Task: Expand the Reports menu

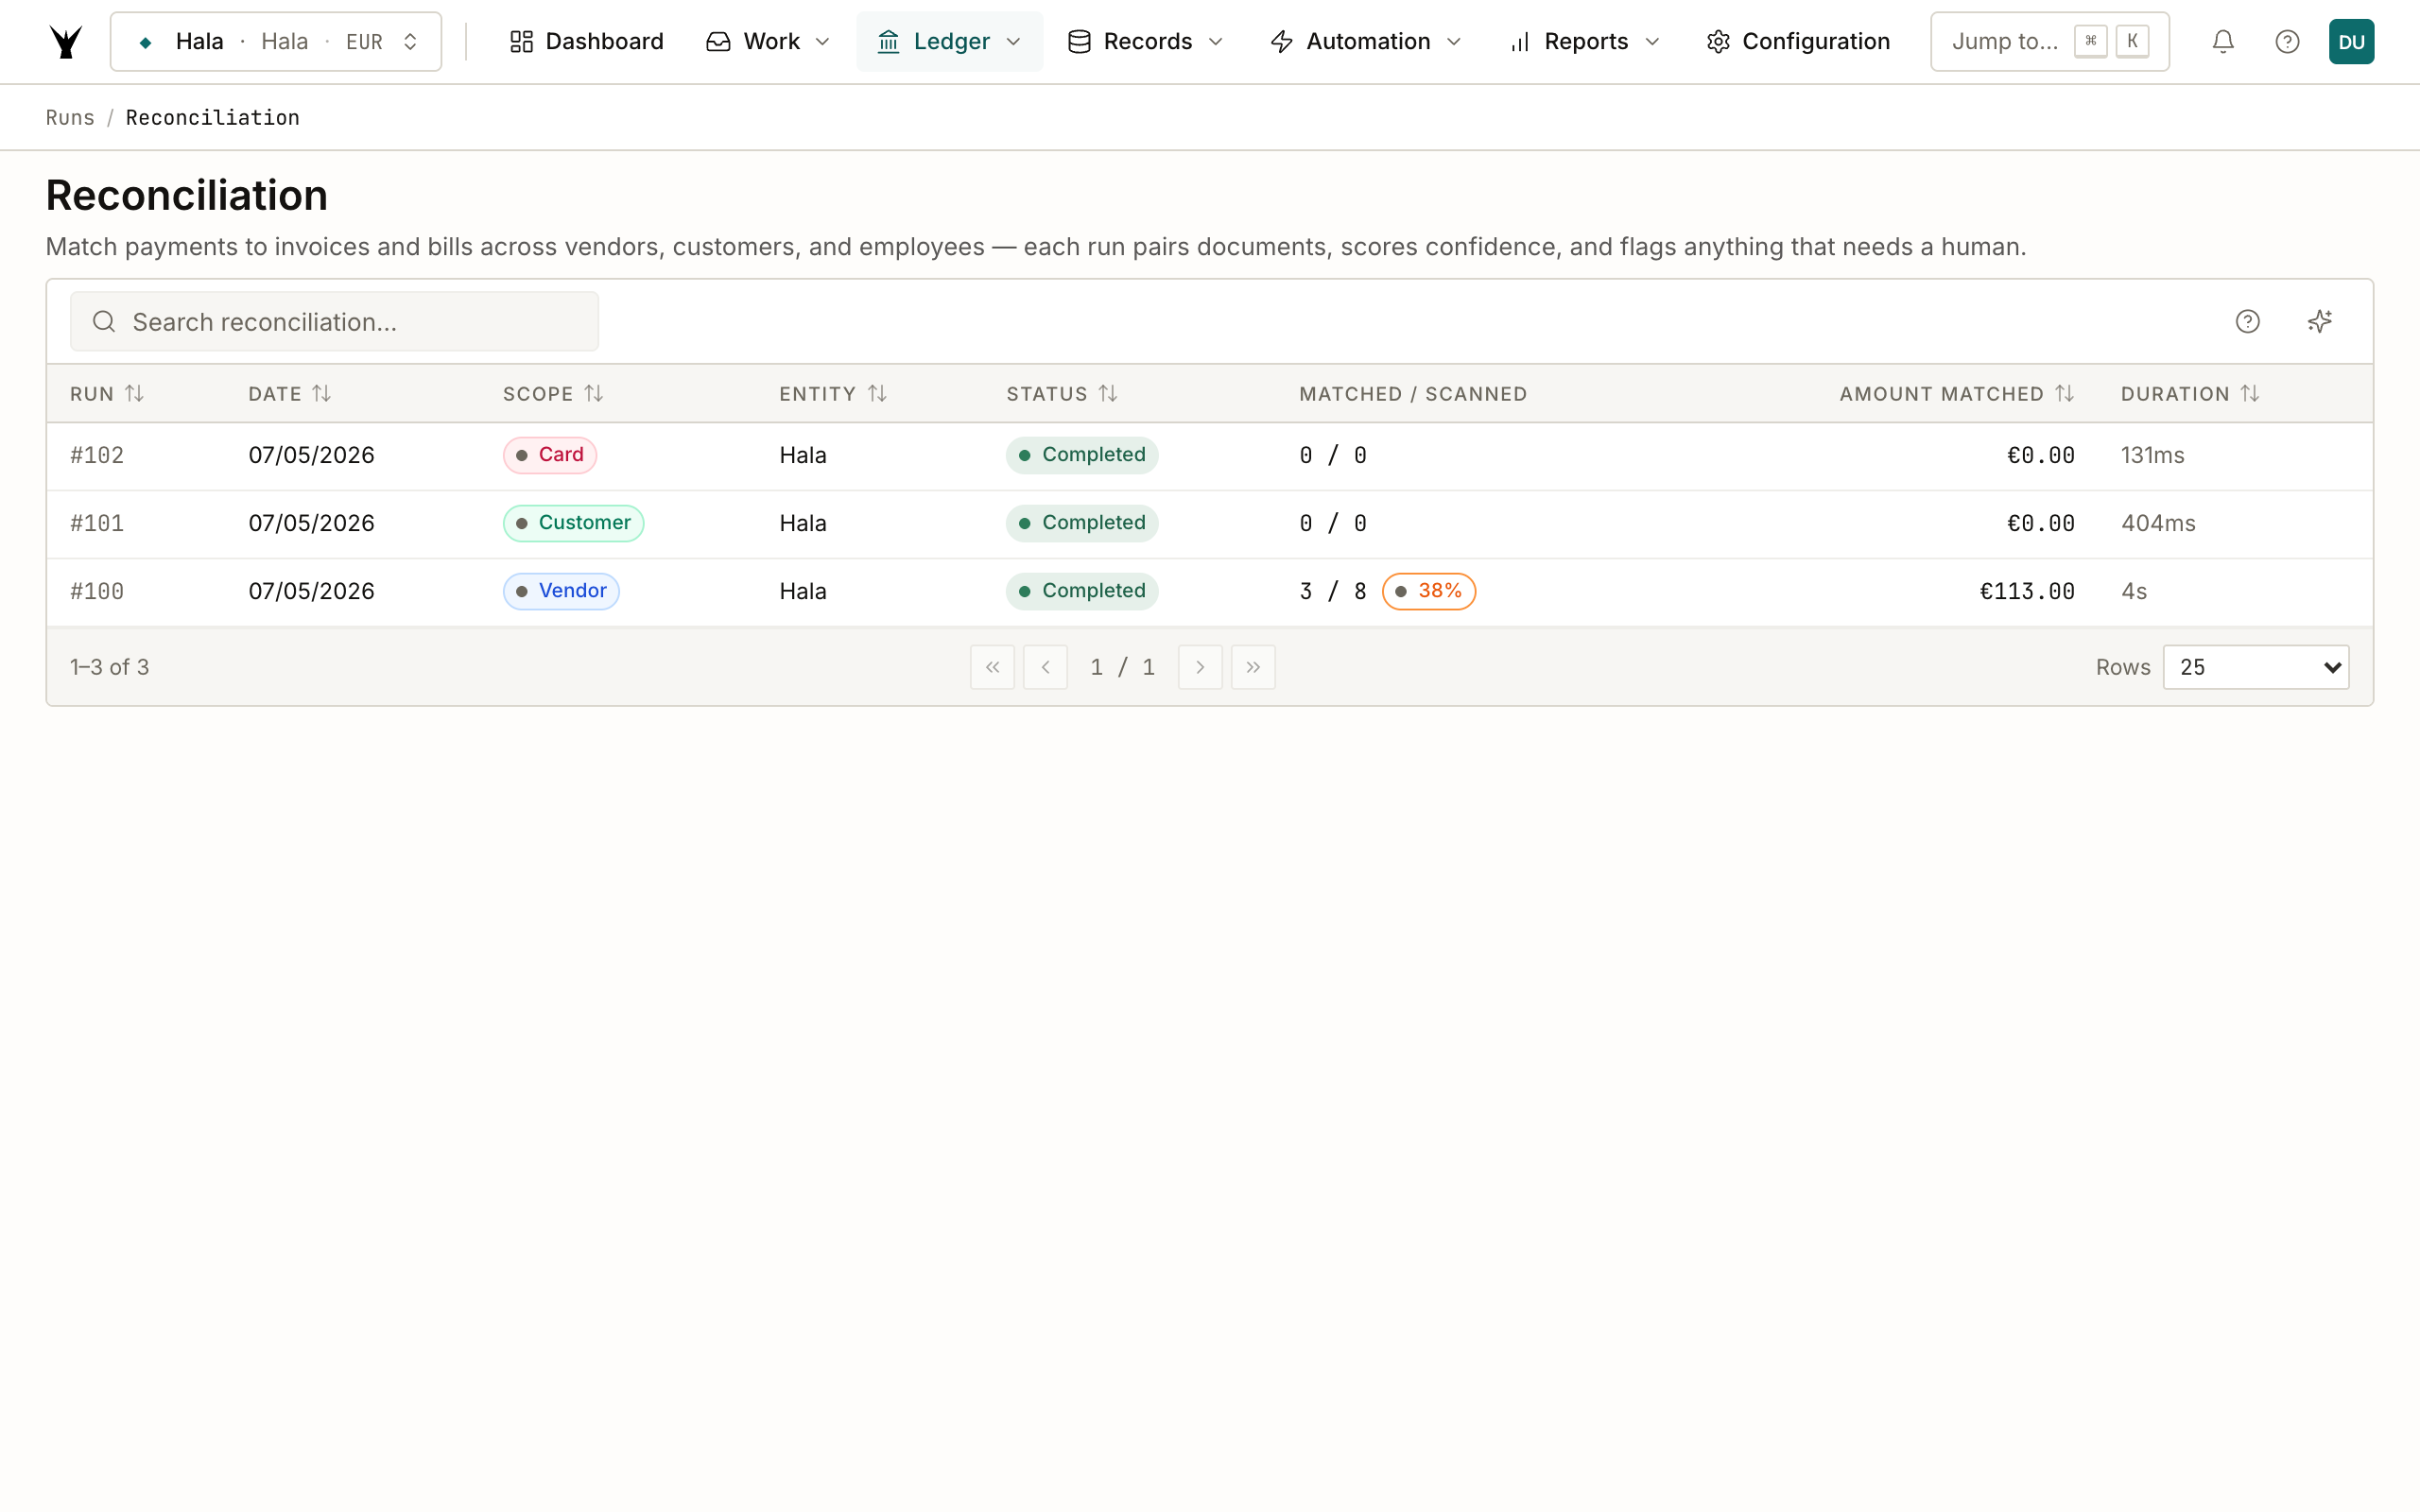Action: point(1584,41)
